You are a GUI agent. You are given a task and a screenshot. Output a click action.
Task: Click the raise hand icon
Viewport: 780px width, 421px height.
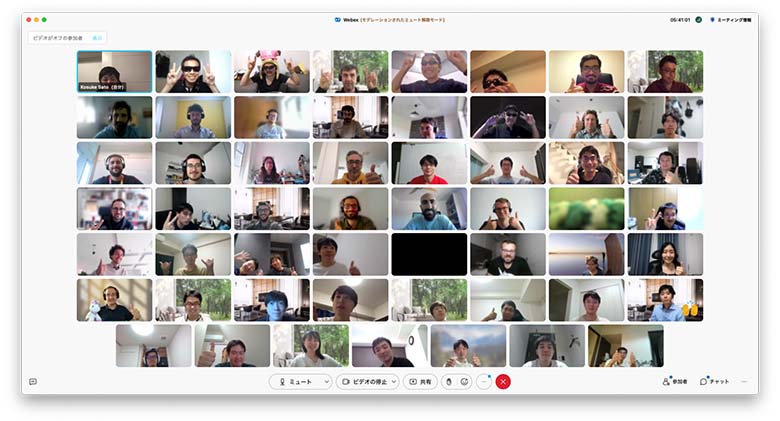pyautogui.click(x=449, y=381)
